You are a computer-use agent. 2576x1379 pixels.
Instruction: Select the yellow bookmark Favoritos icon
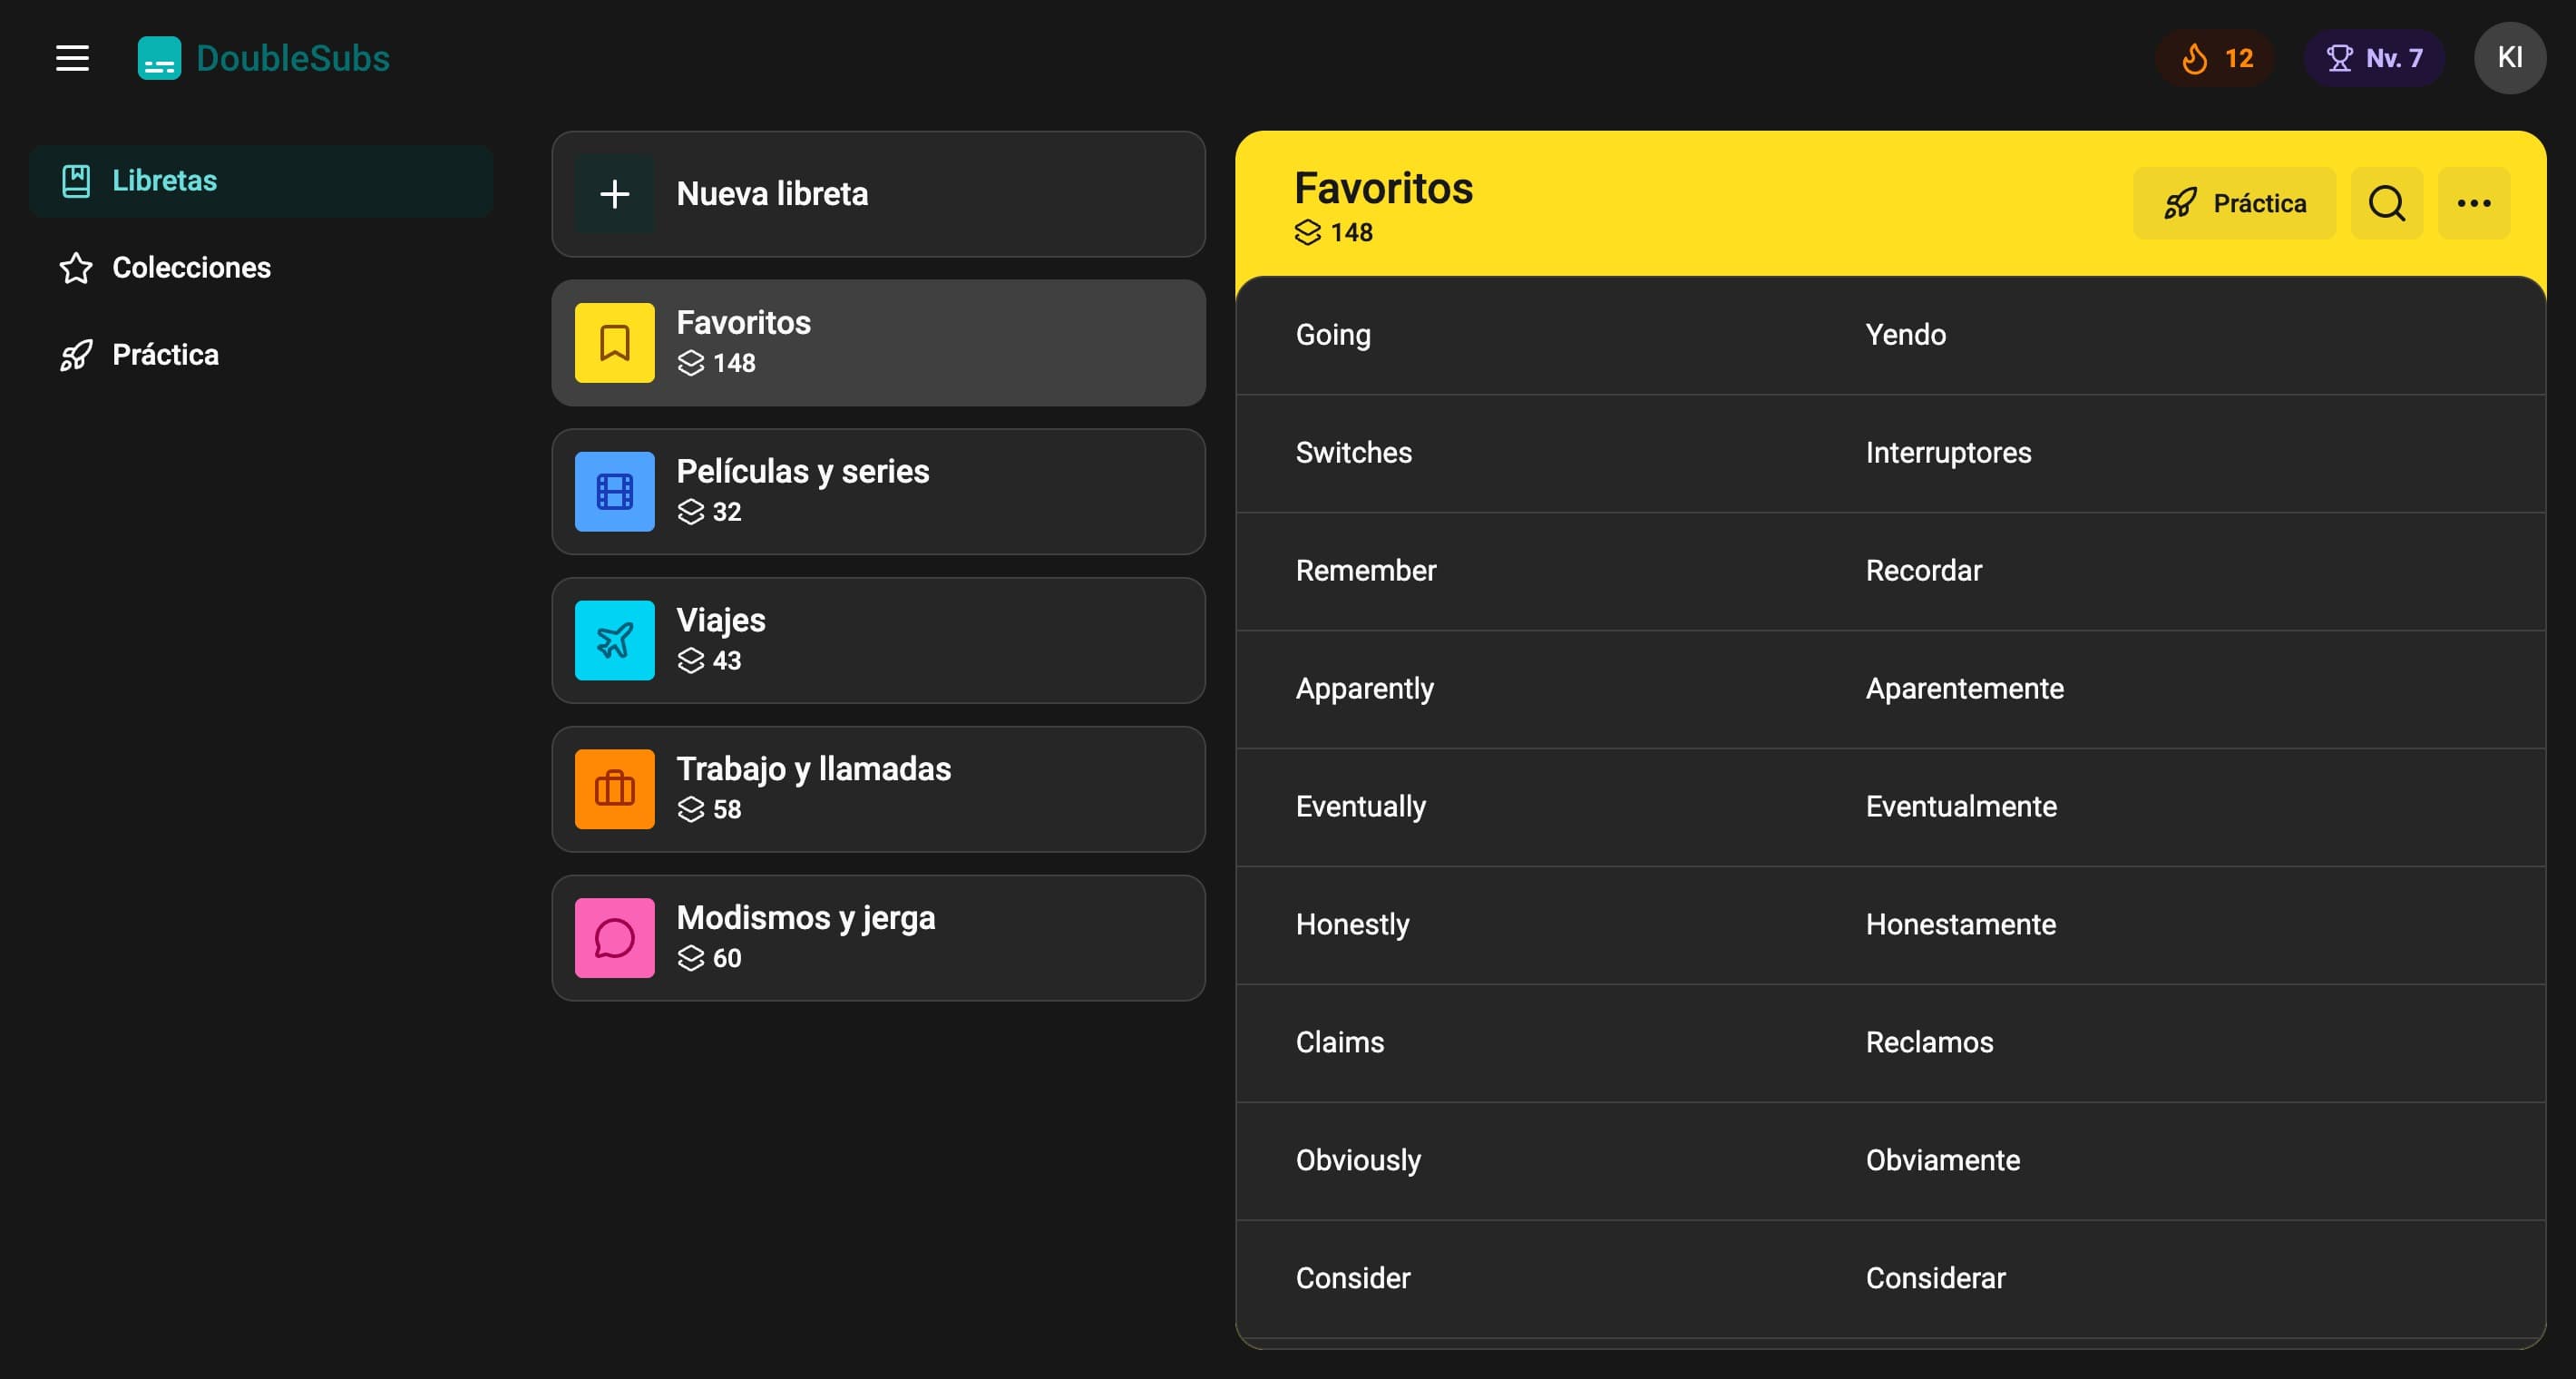pyautogui.click(x=615, y=343)
